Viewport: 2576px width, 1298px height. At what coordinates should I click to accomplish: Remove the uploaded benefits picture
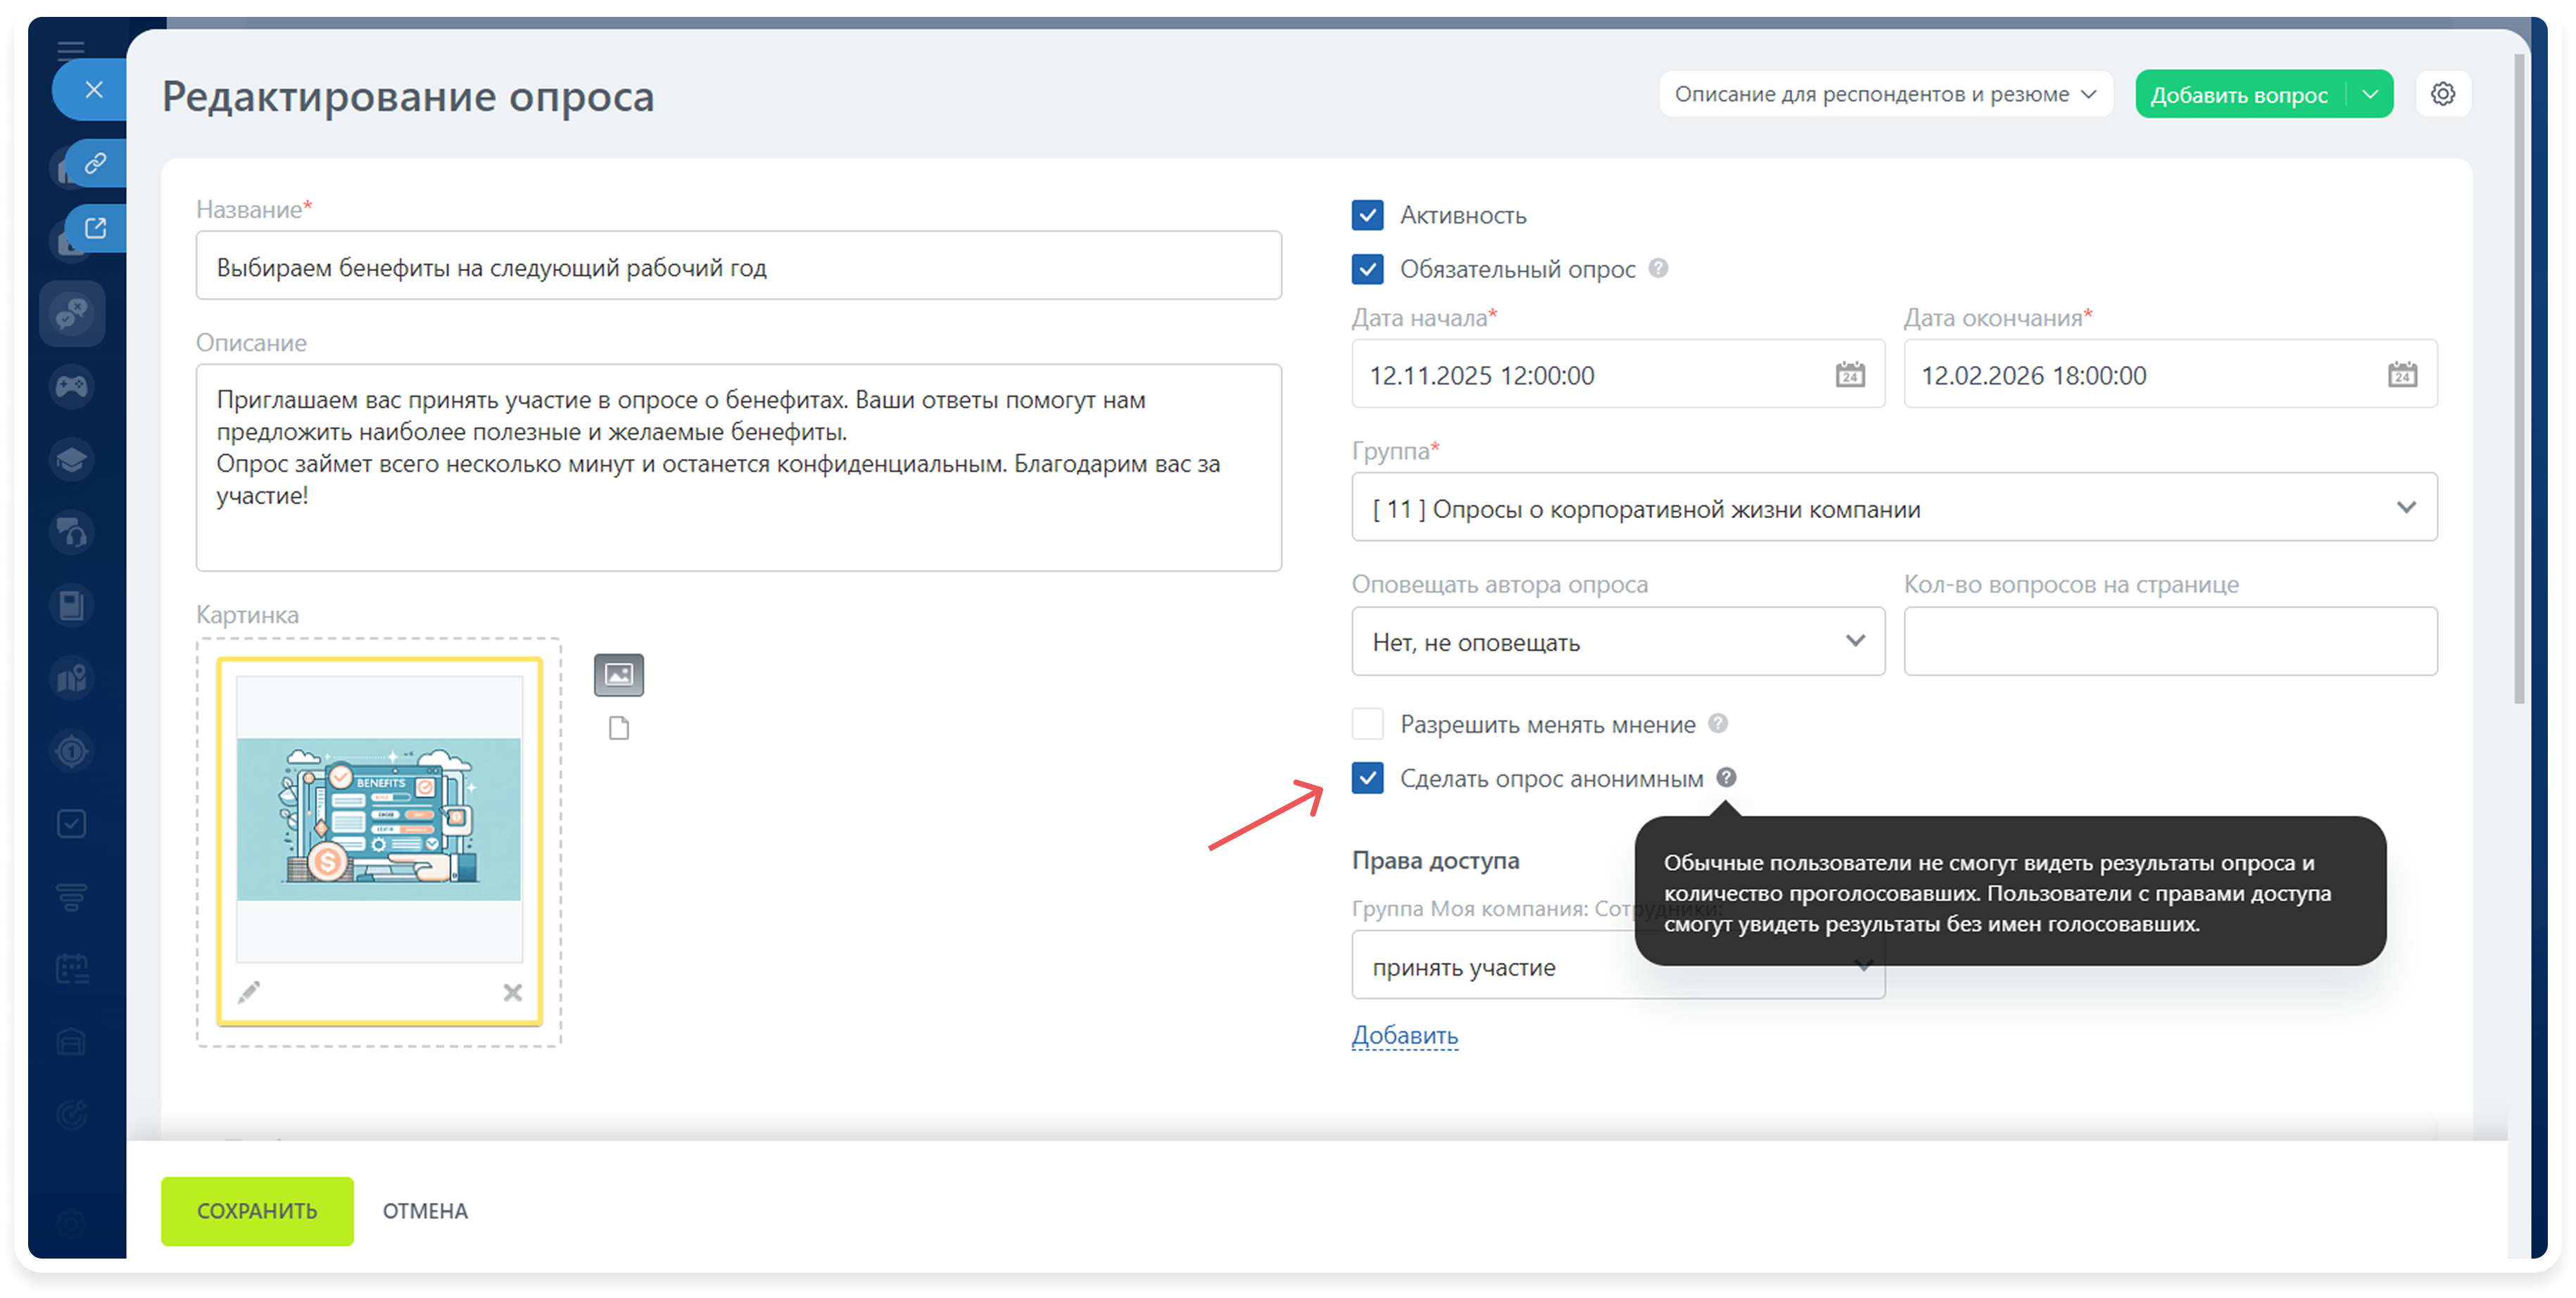coord(512,992)
